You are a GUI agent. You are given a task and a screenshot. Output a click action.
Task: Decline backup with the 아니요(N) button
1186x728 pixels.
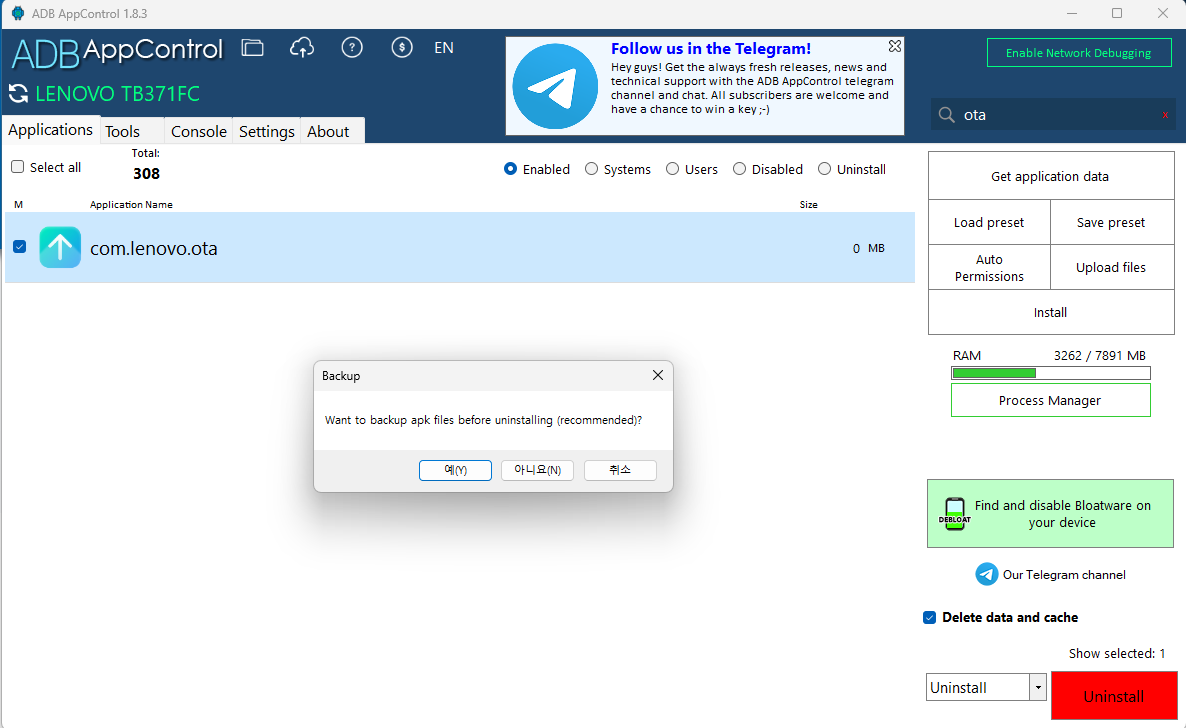point(538,470)
